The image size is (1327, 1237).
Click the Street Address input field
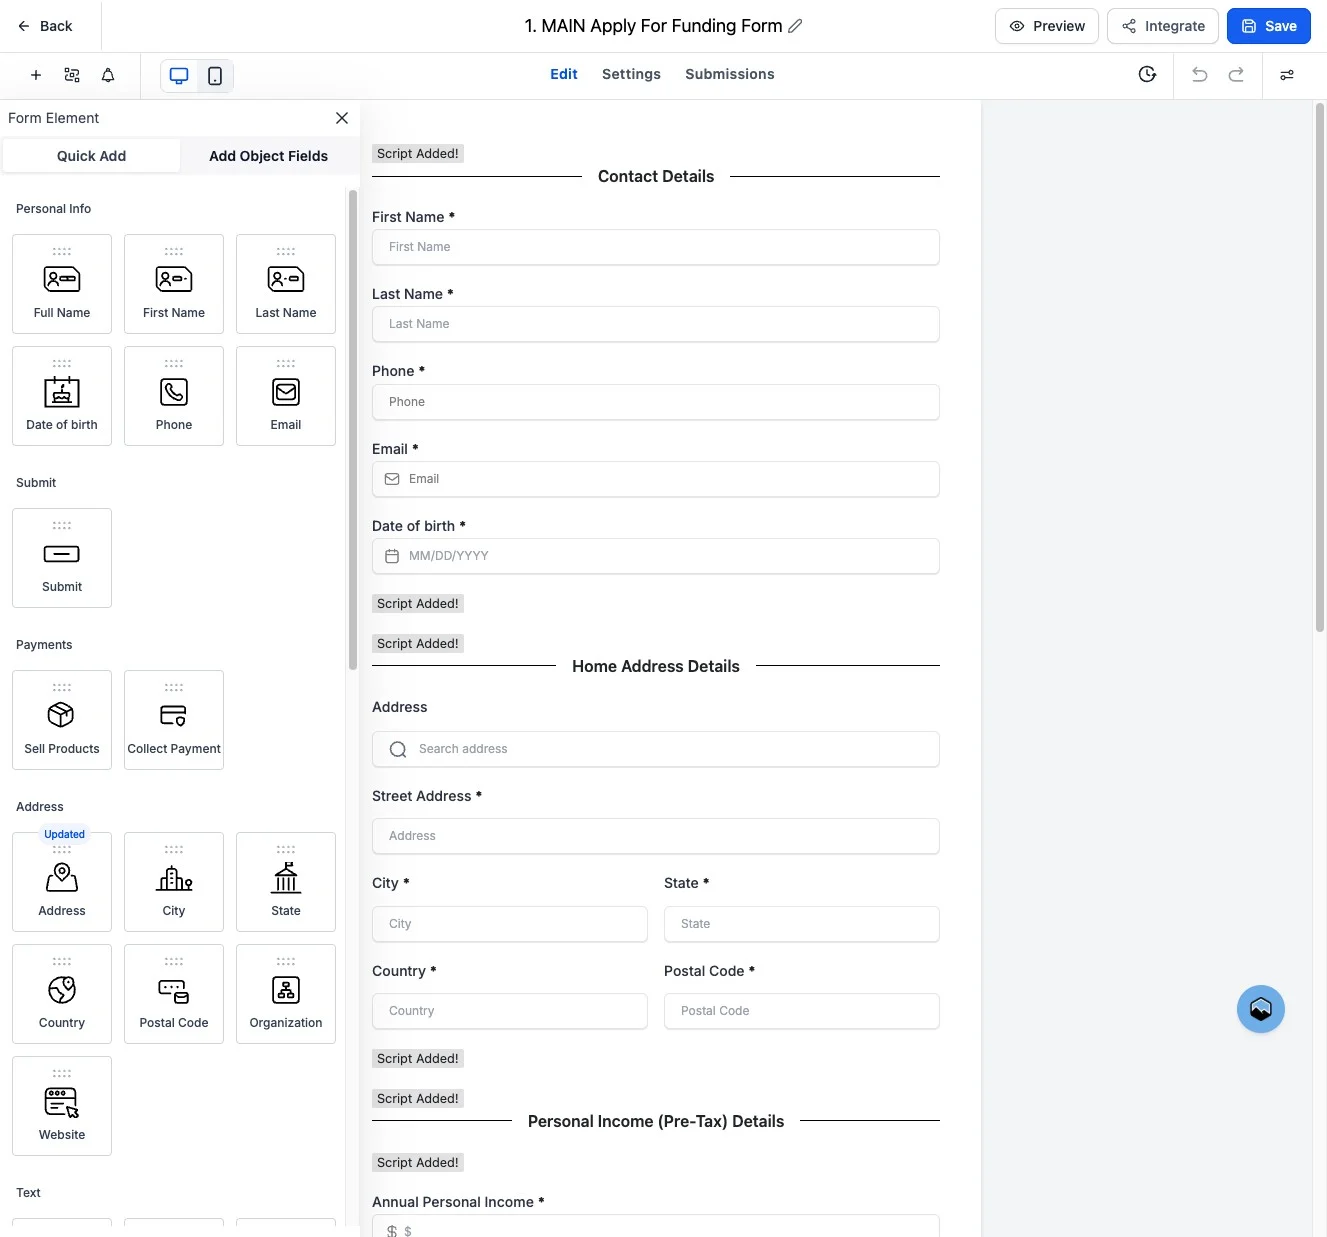point(656,836)
